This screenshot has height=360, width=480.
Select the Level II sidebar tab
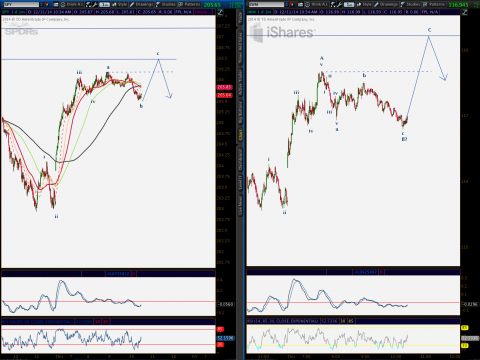tap(240, 183)
